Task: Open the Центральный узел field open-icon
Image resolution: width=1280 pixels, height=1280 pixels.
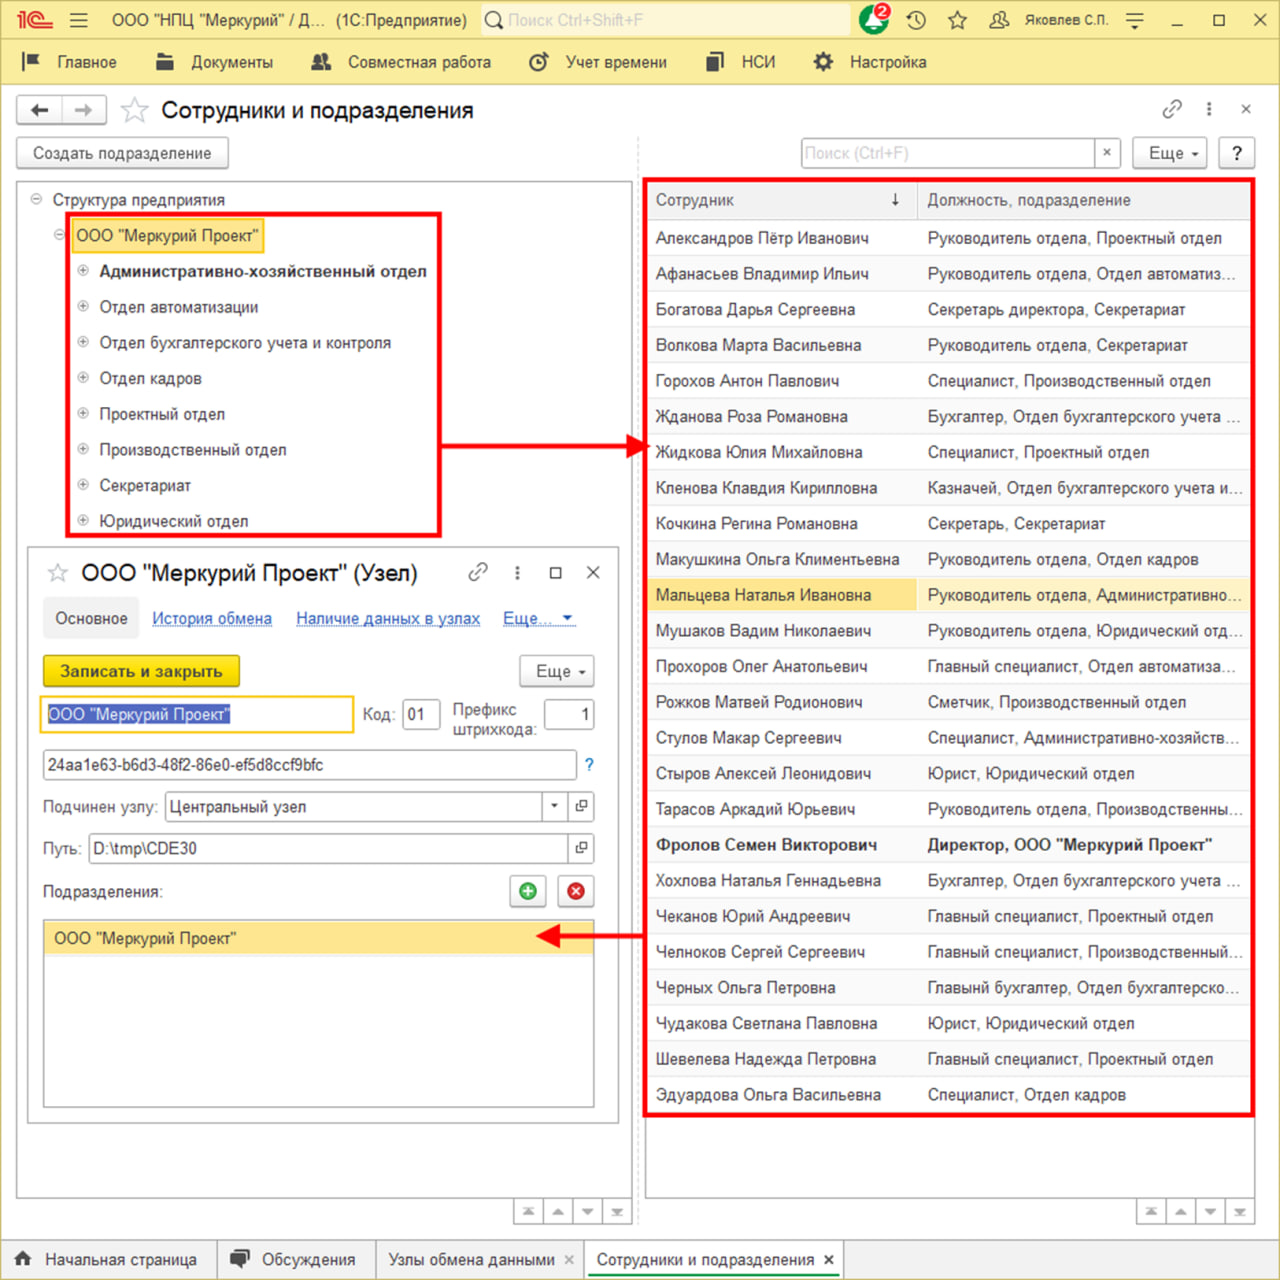Action: click(581, 806)
